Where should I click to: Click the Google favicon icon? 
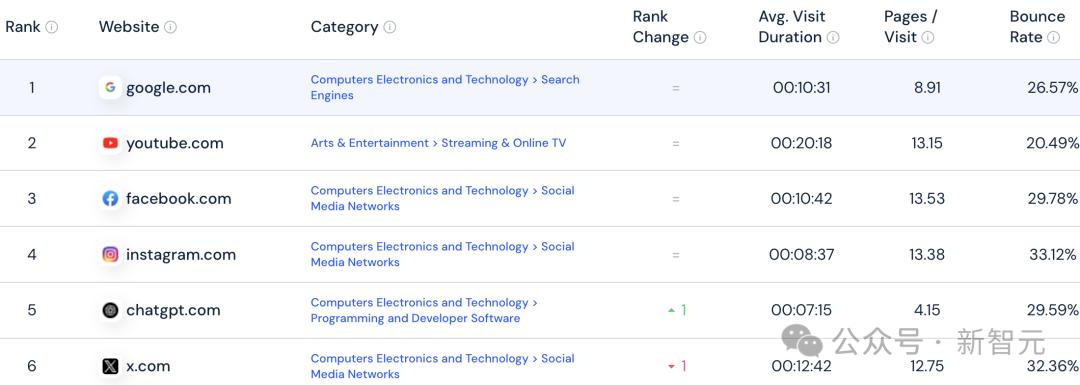coord(110,87)
